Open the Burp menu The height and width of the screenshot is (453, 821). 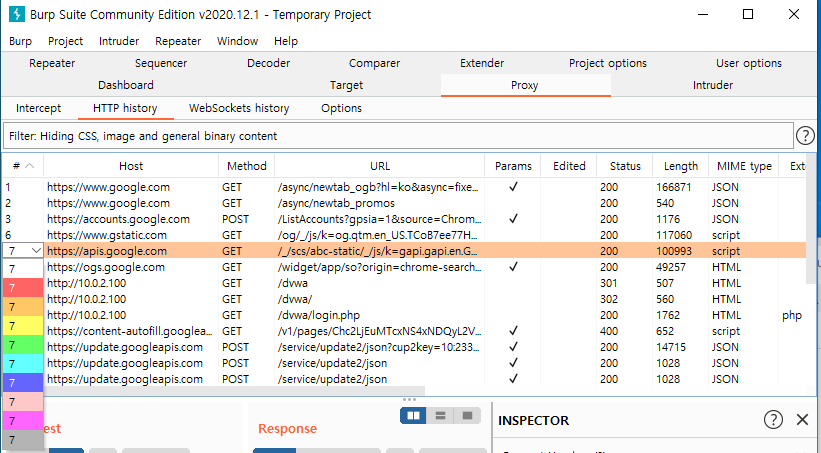click(20, 41)
